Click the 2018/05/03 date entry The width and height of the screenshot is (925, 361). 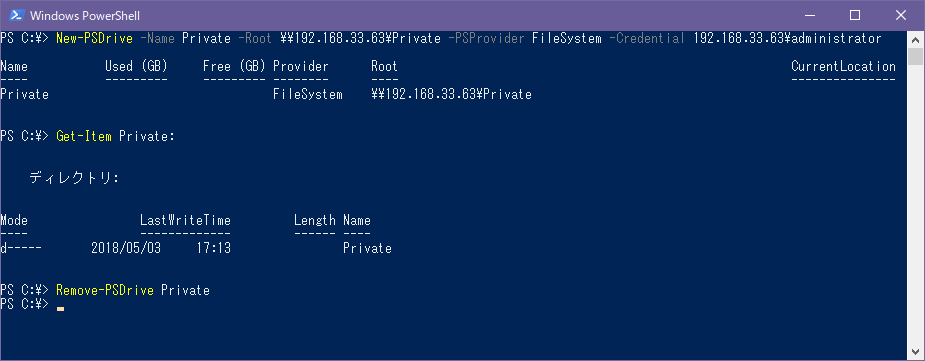click(126, 248)
